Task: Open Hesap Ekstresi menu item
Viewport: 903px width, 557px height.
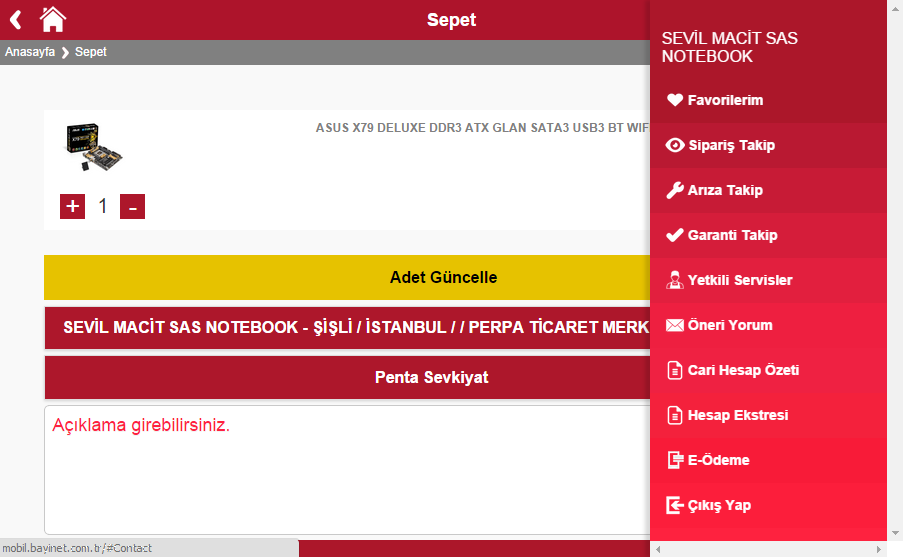Action: pos(768,415)
